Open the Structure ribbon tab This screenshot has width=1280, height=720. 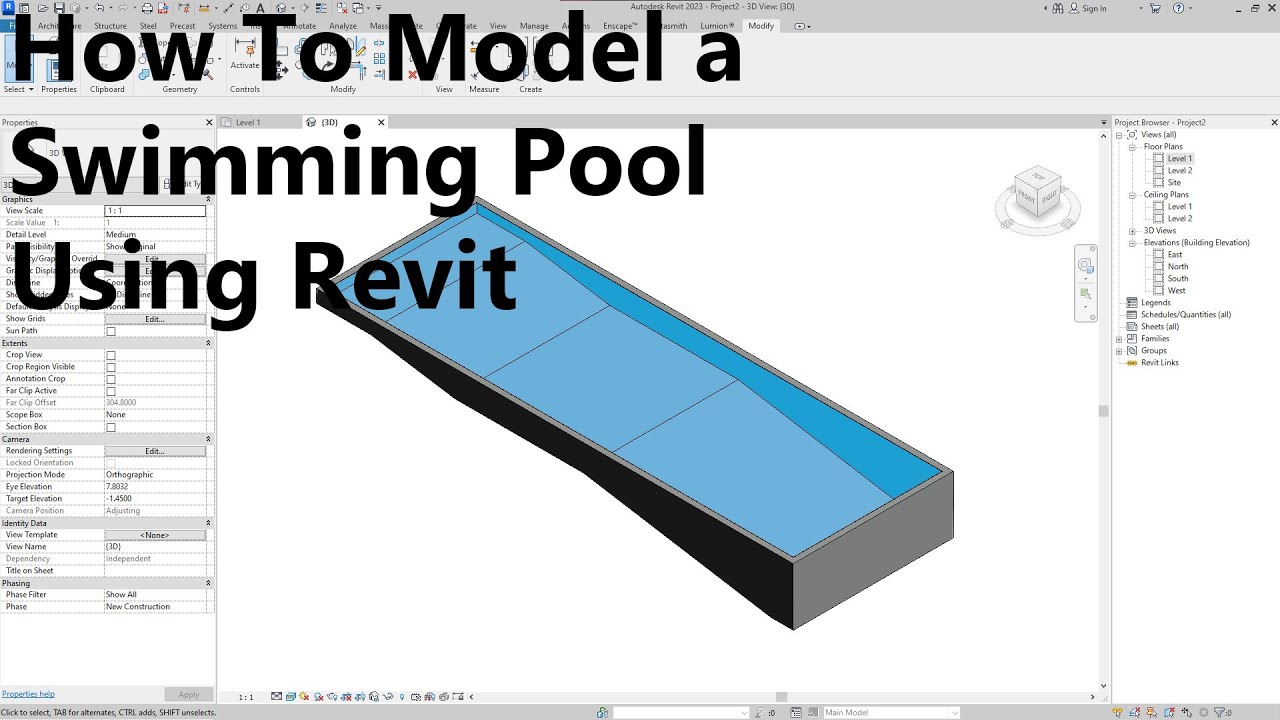click(x=110, y=26)
